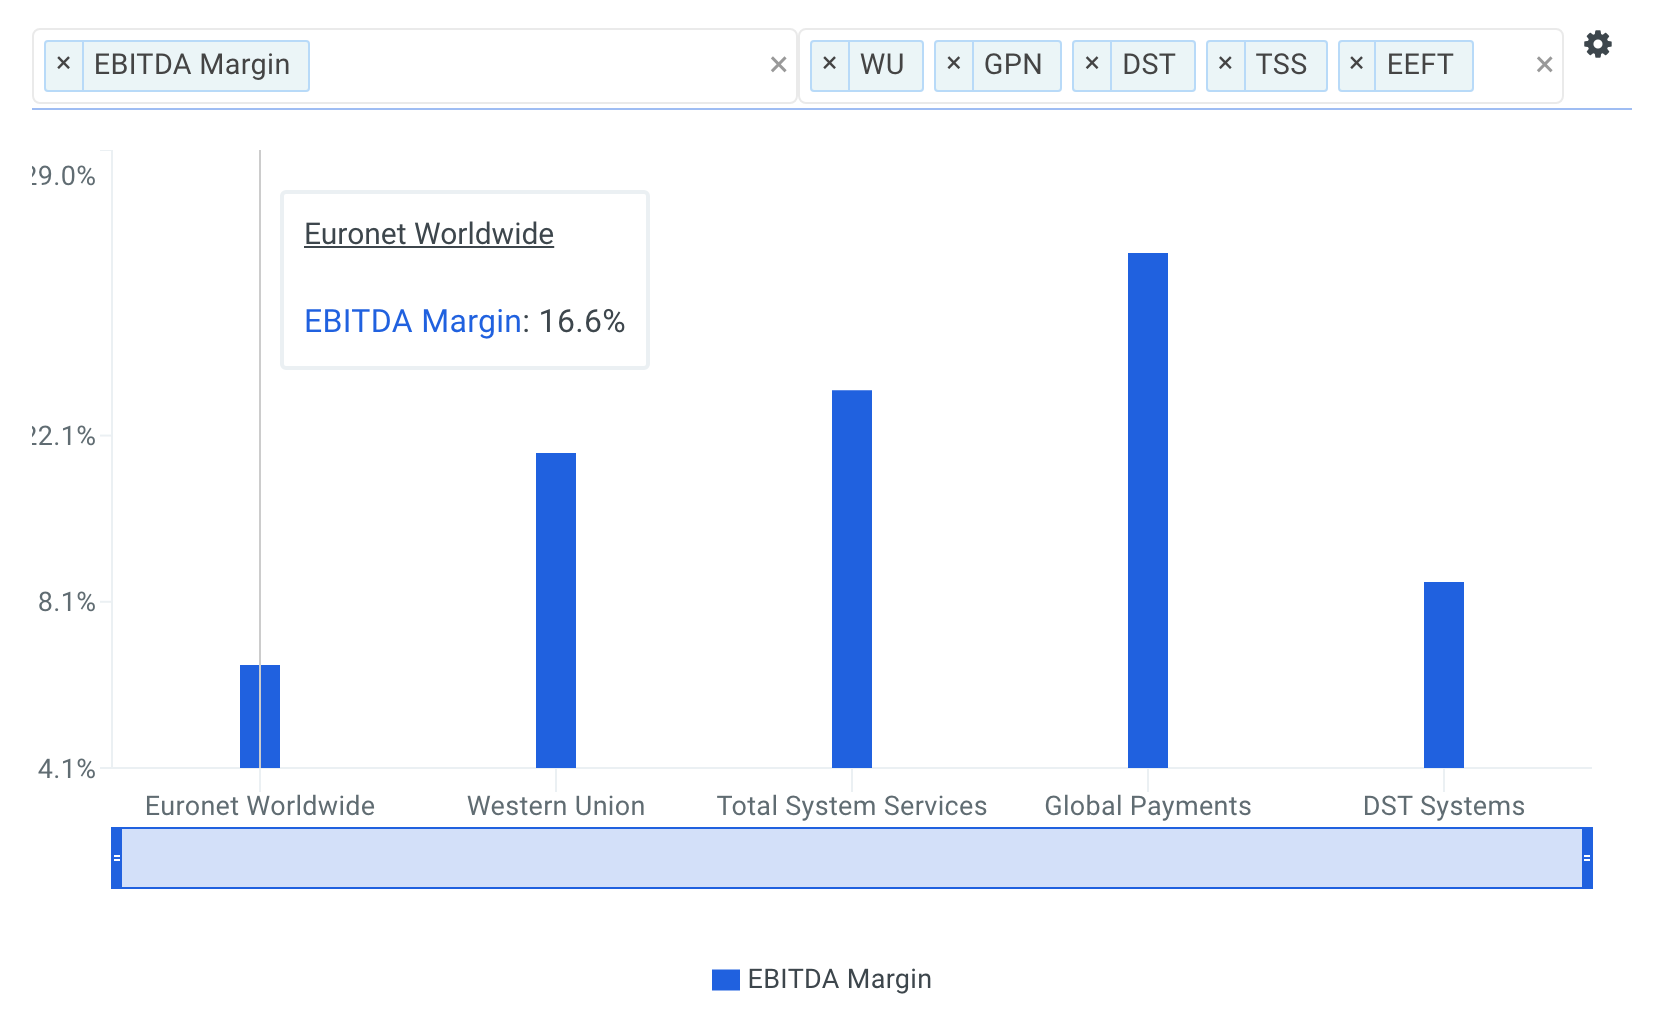The width and height of the screenshot is (1656, 1028).
Task: Open chart settings gear icon
Action: [1598, 44]
